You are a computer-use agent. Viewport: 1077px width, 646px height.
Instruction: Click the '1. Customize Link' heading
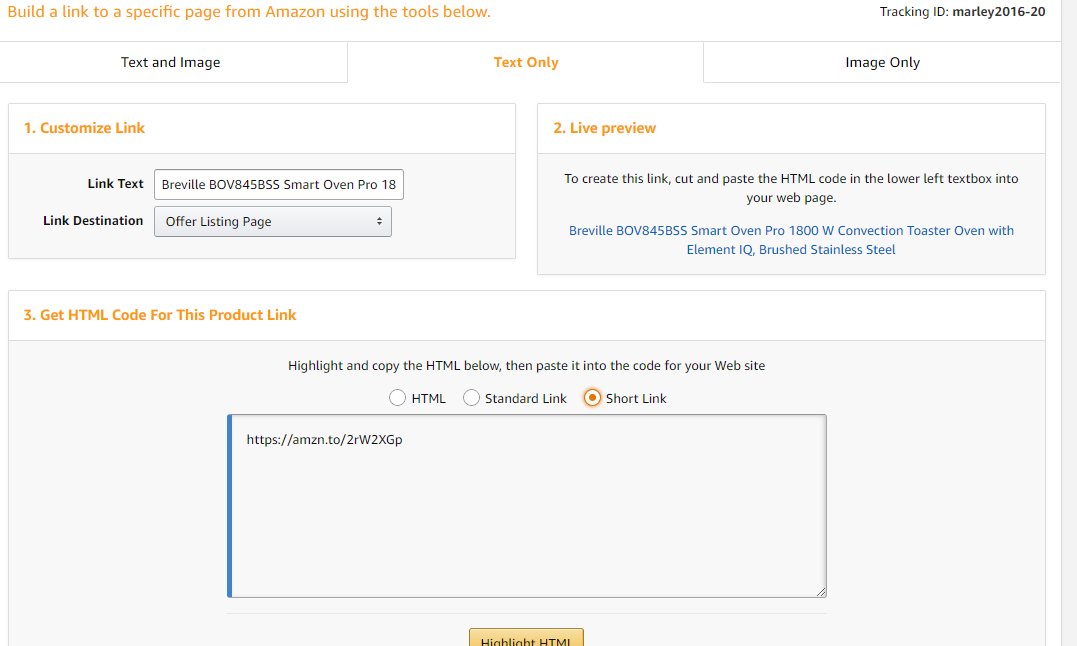click(x=84, y=128)
